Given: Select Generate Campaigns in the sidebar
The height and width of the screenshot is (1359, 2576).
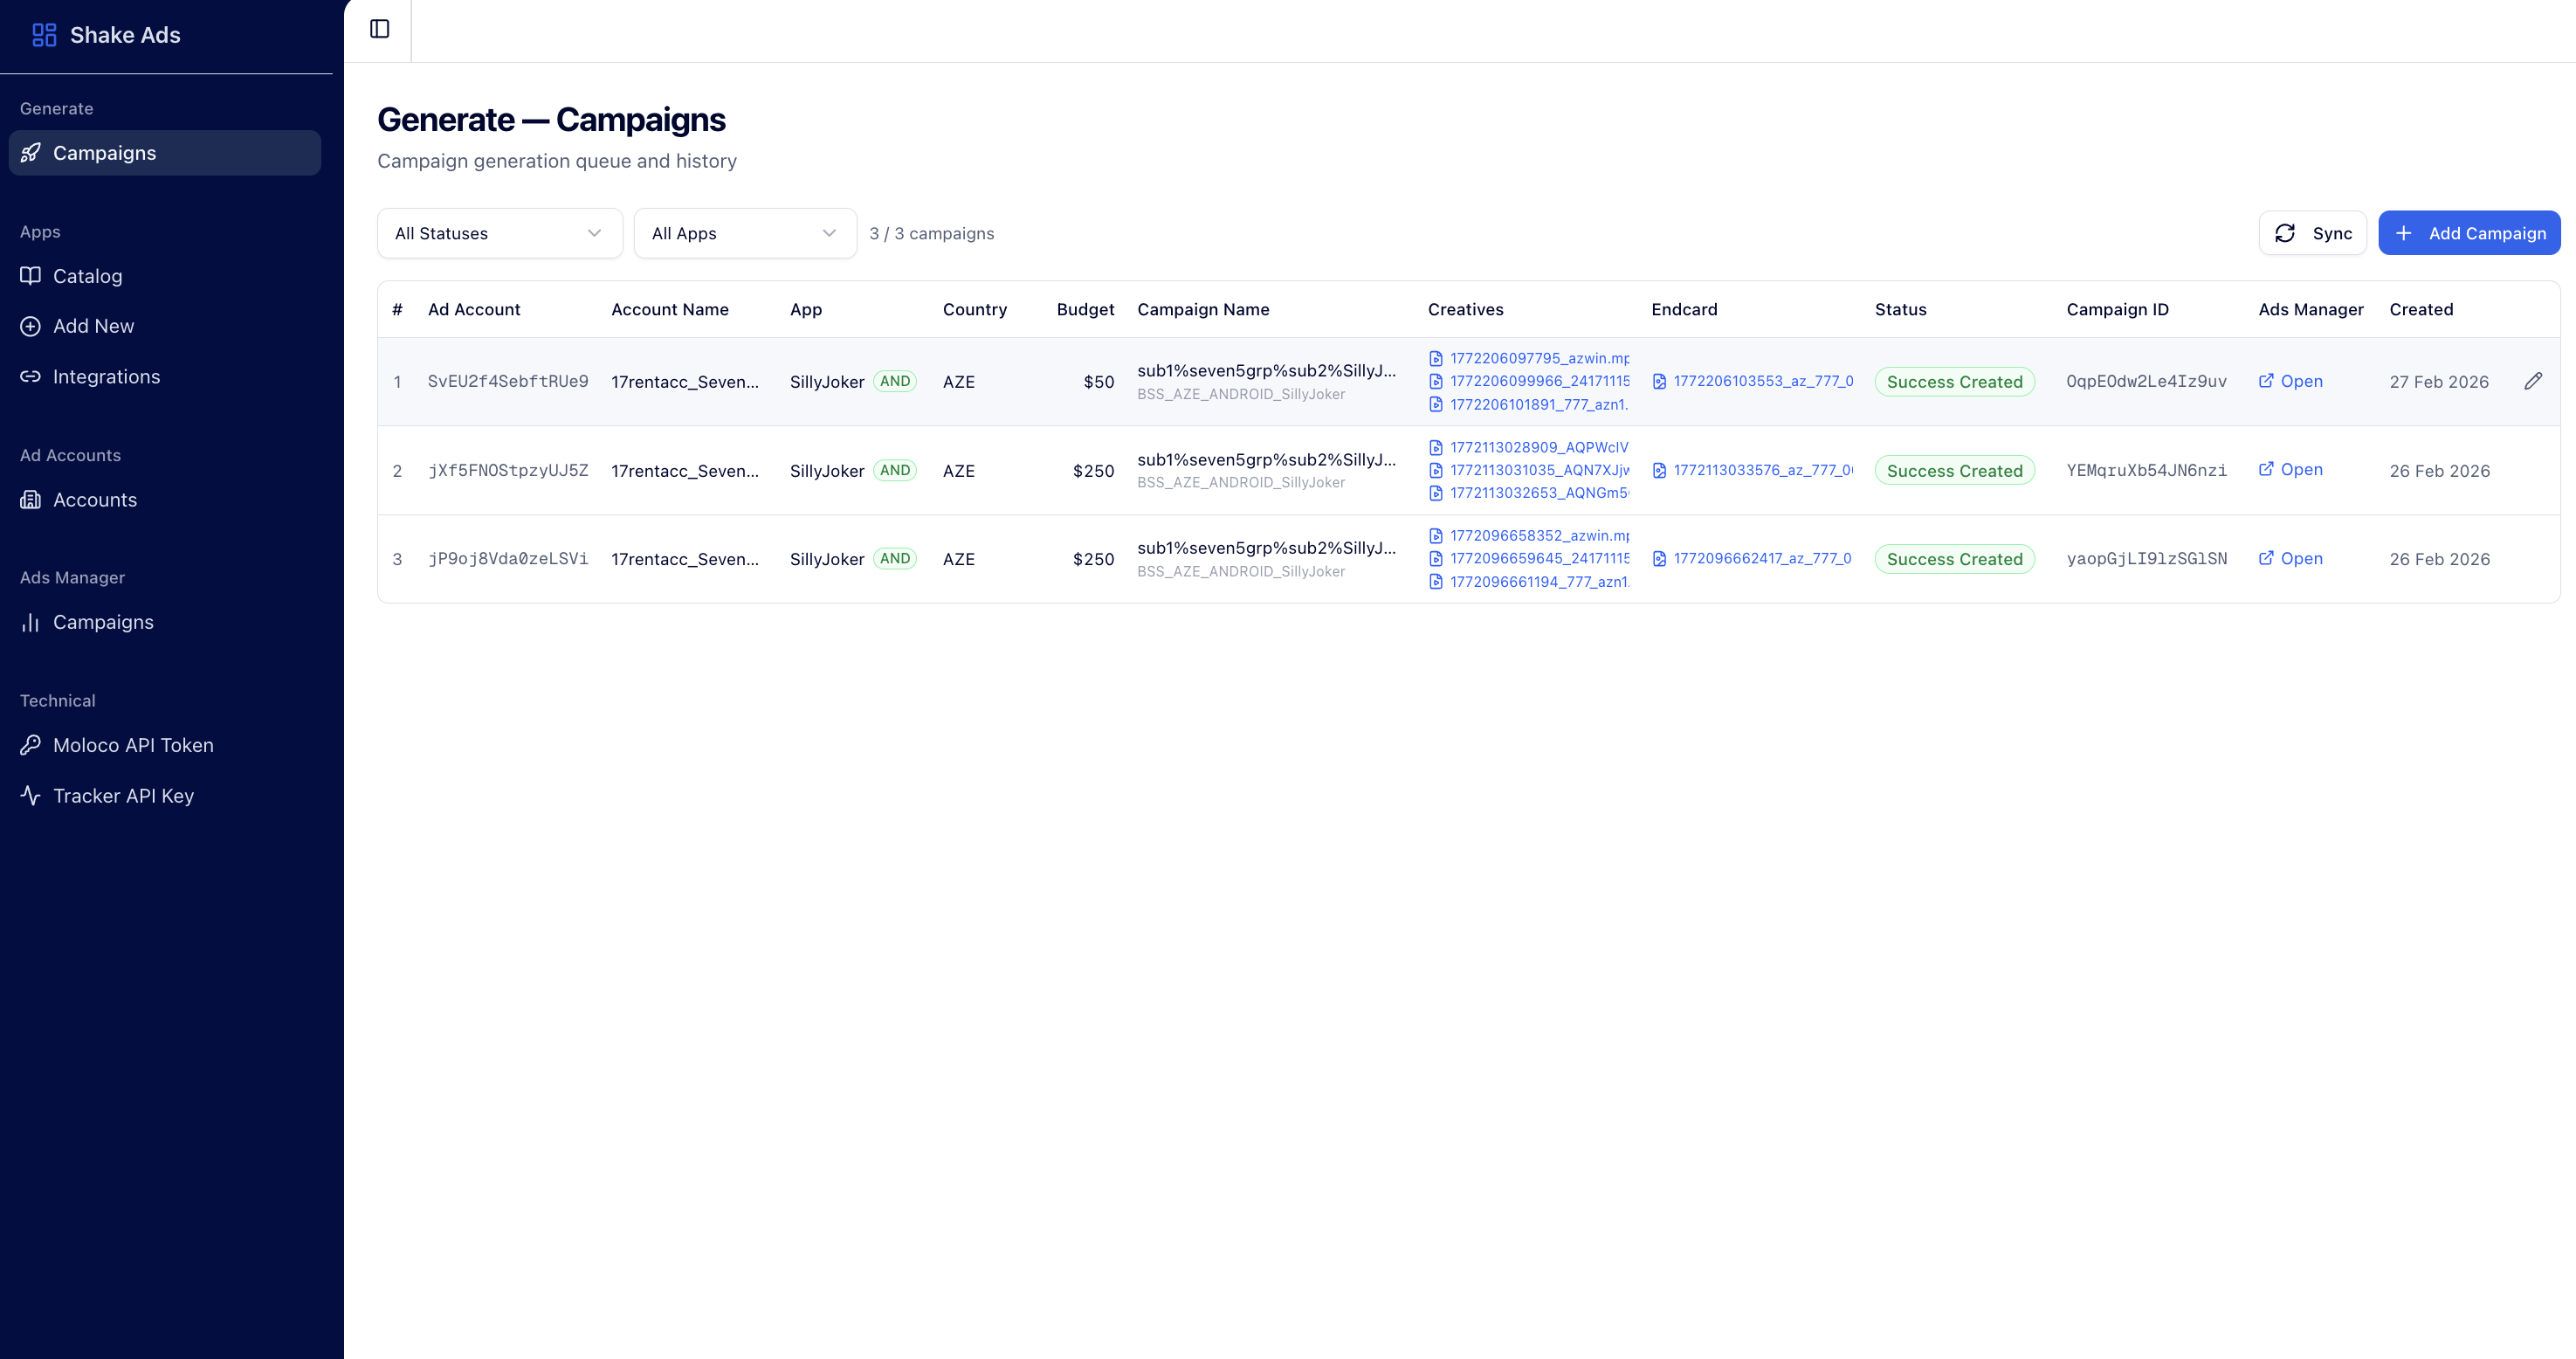Looking at the screenshot, I should point(104,153).
